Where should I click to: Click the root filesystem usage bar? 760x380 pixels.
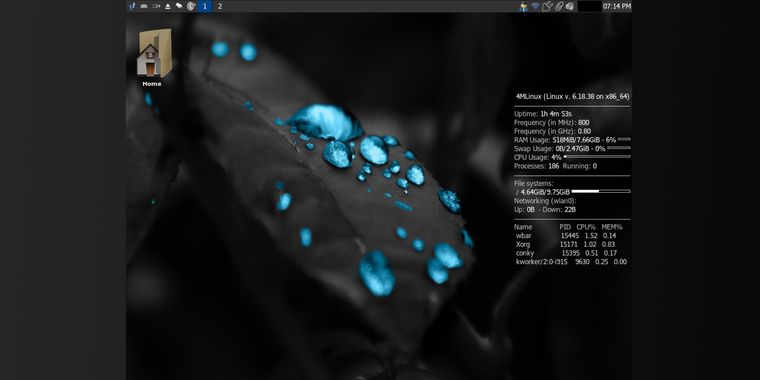pyautogui.click(x=601, y=191)
